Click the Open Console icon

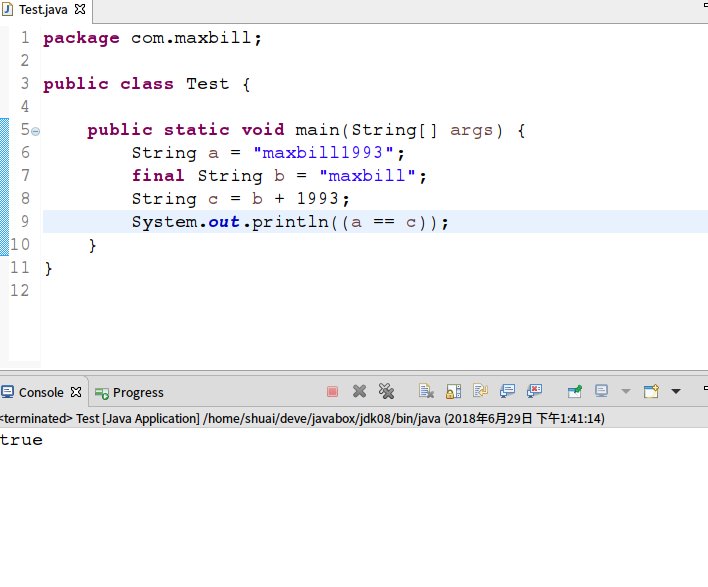click(x=651, y=392)
